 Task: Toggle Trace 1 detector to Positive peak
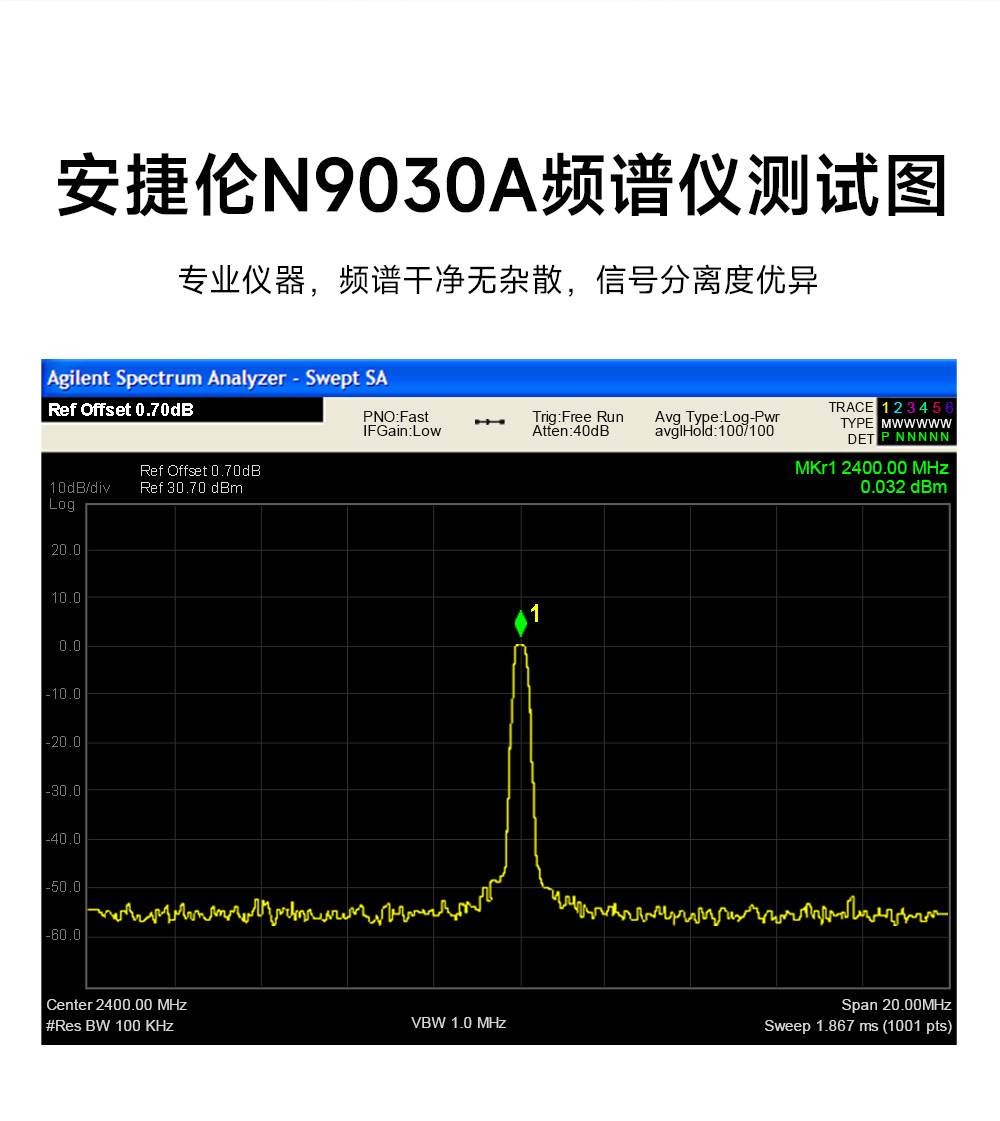(x=884, y=436)
